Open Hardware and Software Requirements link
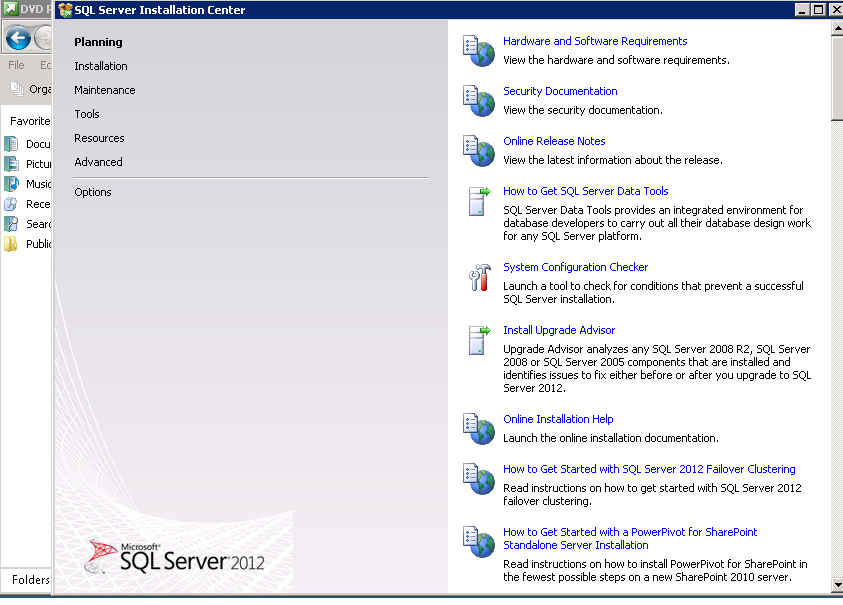Image resolution: width=843 pixels, height=605 pixels. 595,41
